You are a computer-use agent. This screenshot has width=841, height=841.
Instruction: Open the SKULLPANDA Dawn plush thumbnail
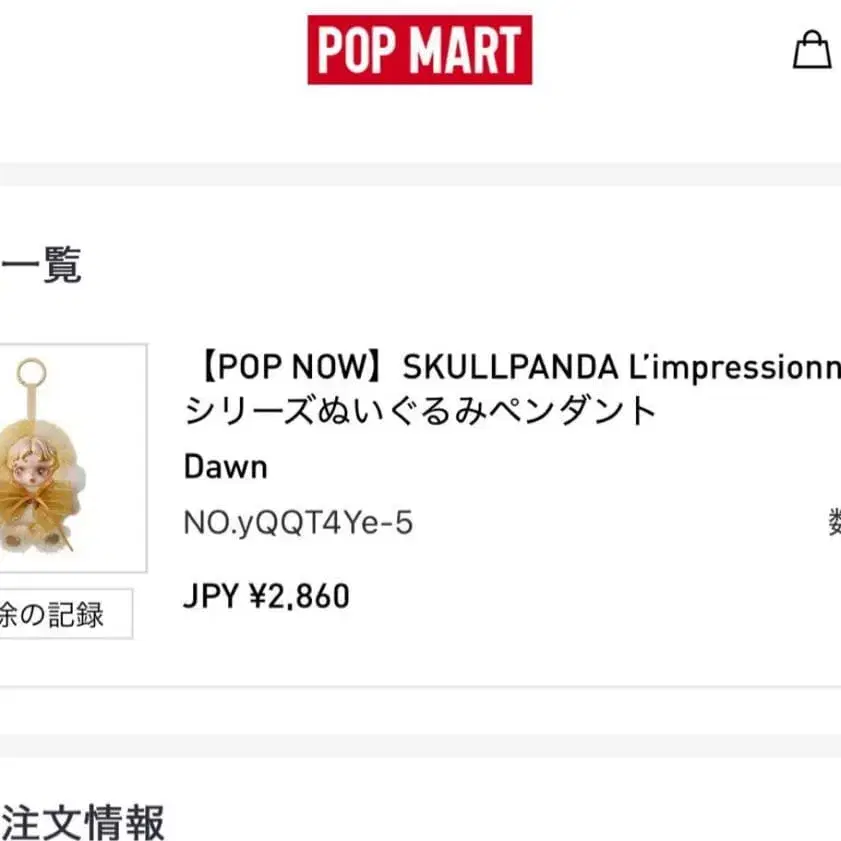tap(73, 458)
